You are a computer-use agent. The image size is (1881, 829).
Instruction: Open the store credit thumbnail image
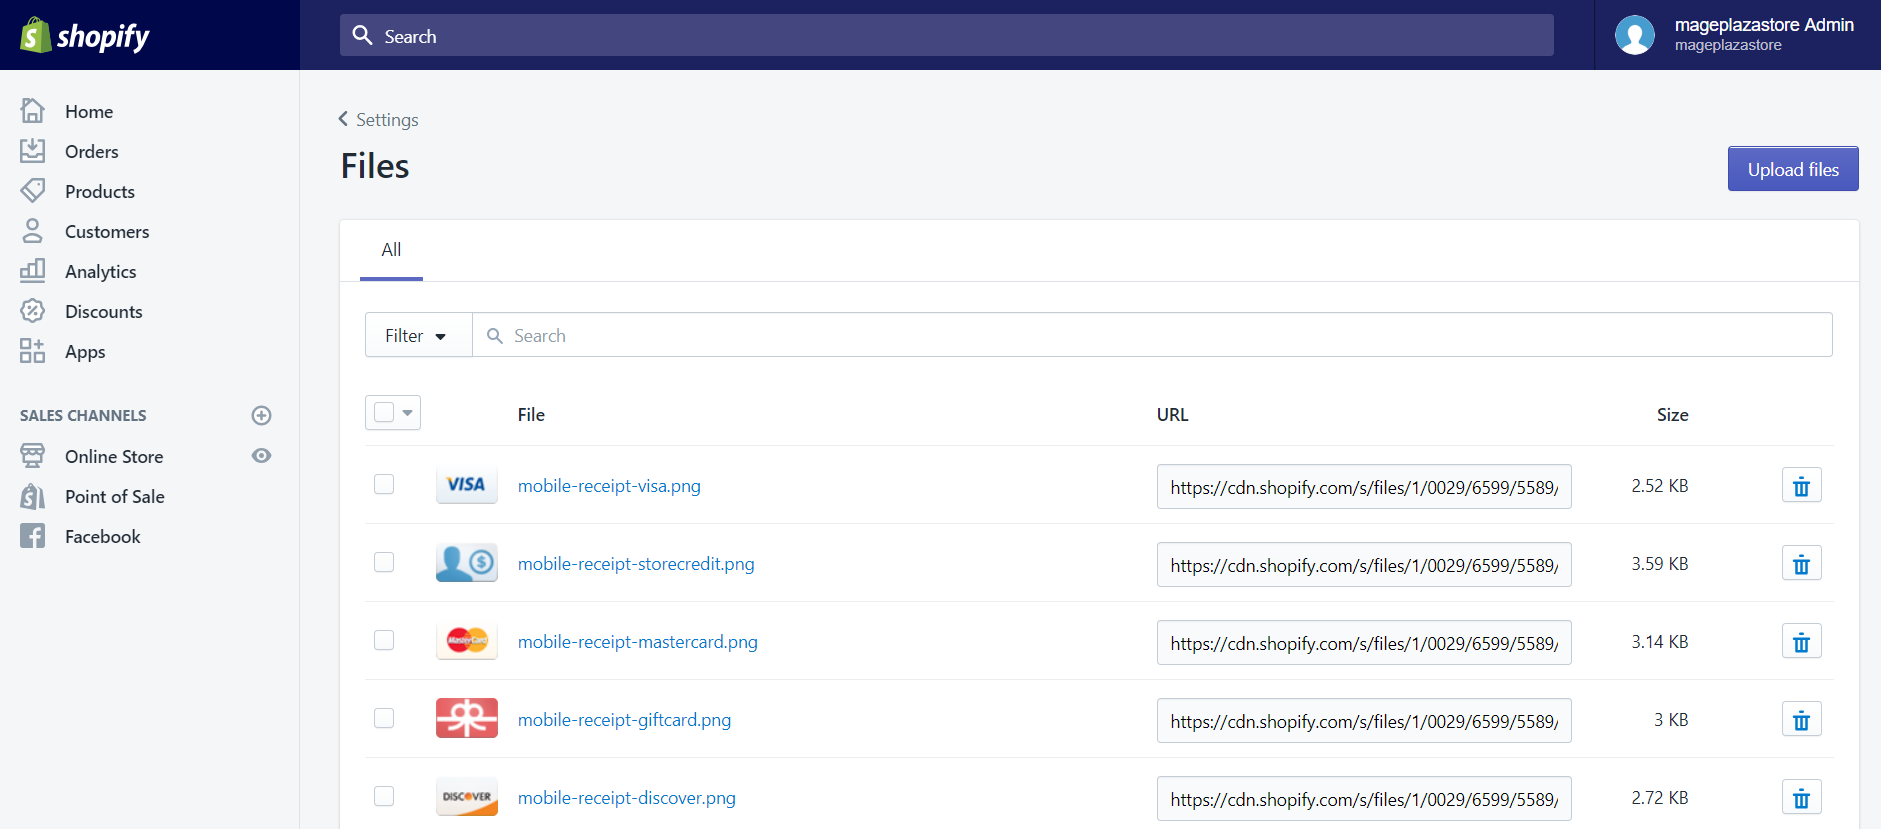tap(467, 563)
